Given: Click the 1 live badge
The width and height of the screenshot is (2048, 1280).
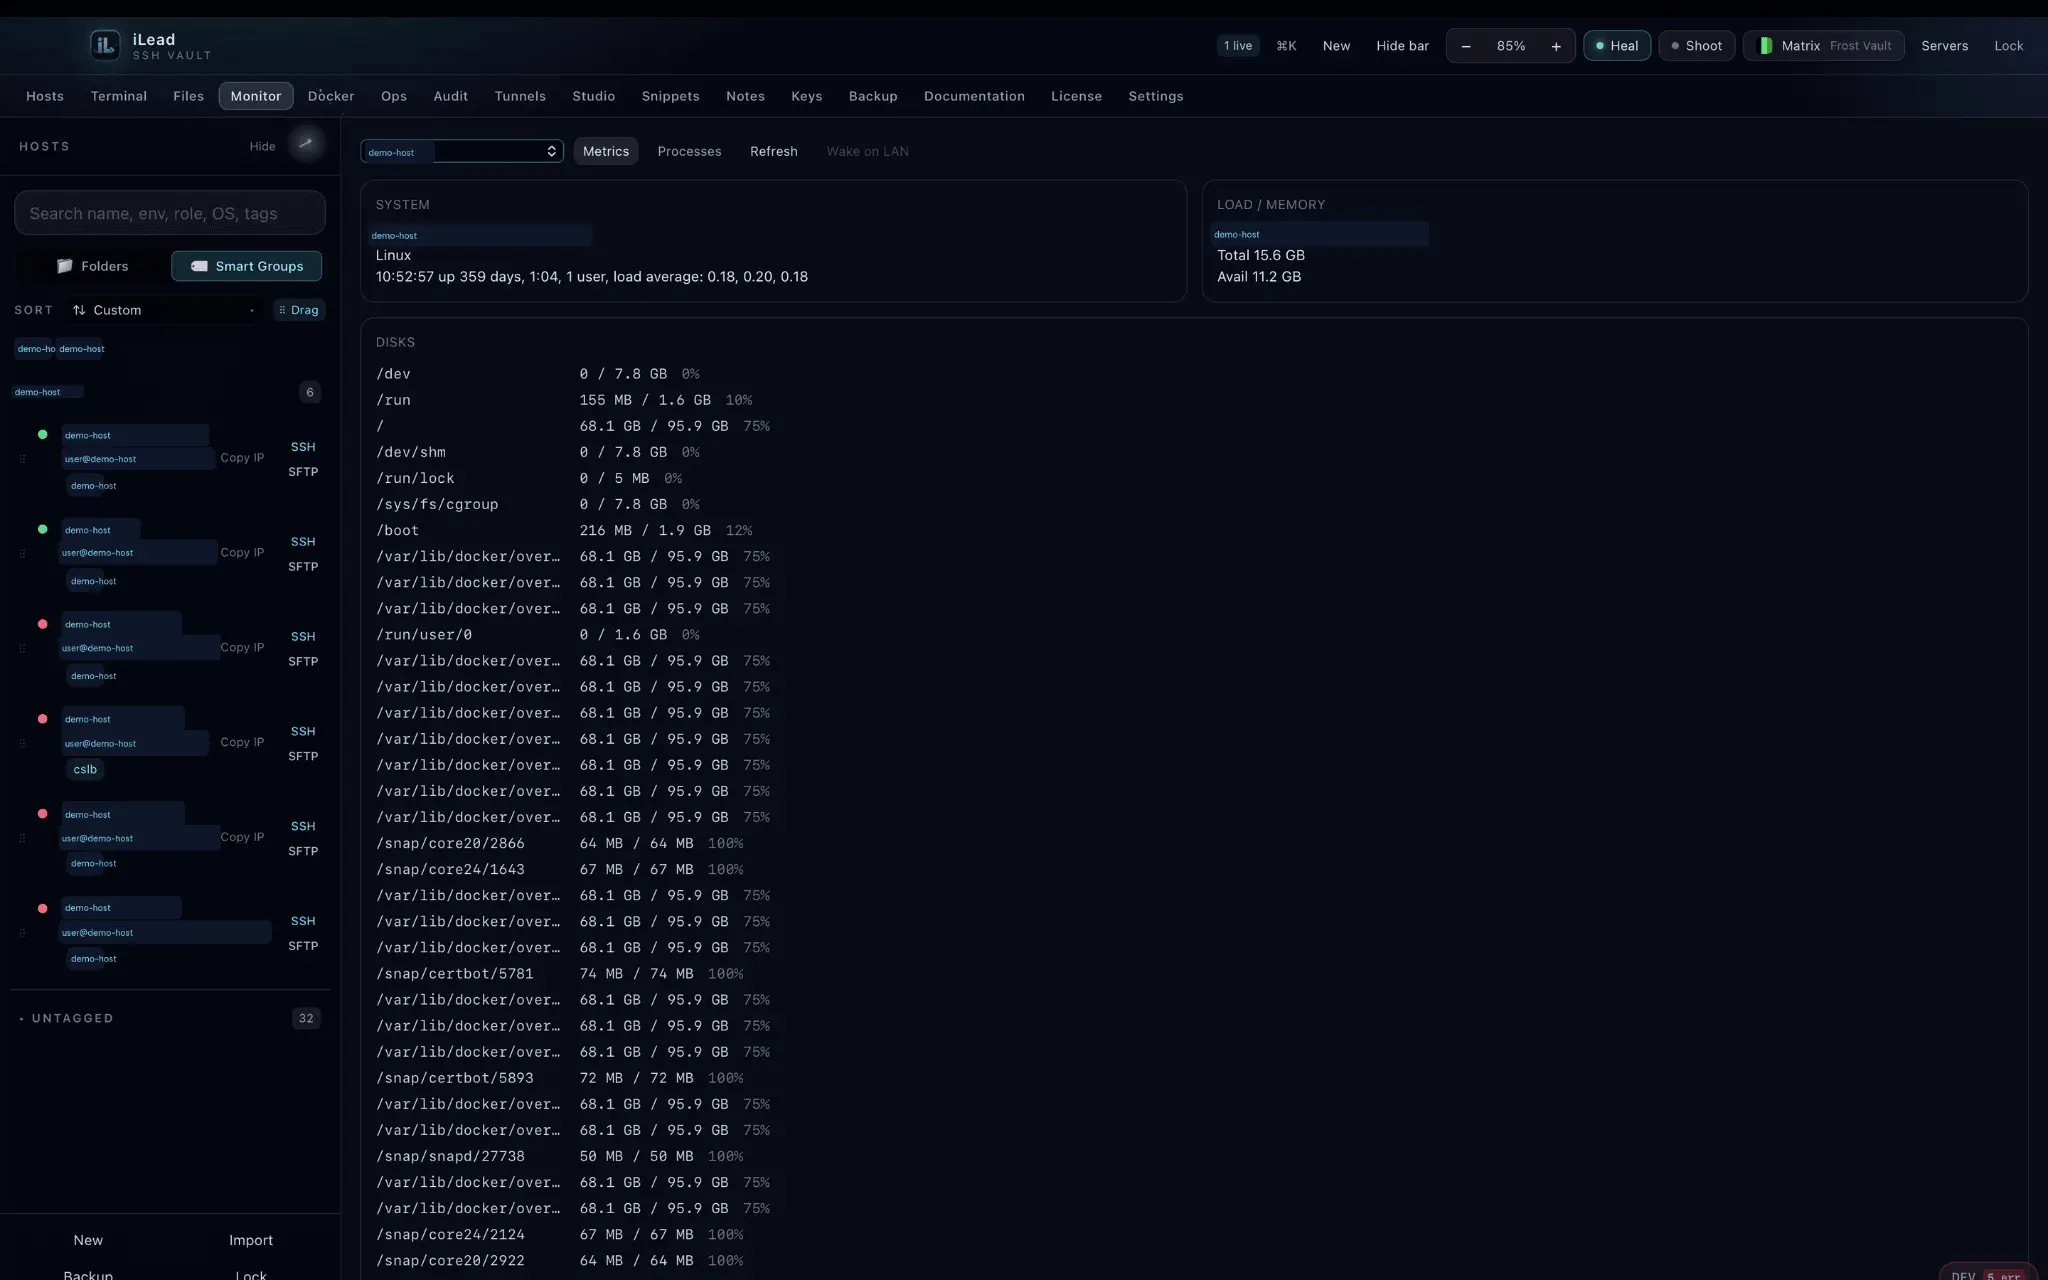Looking at the screenshot, I should coord(1238,46).
